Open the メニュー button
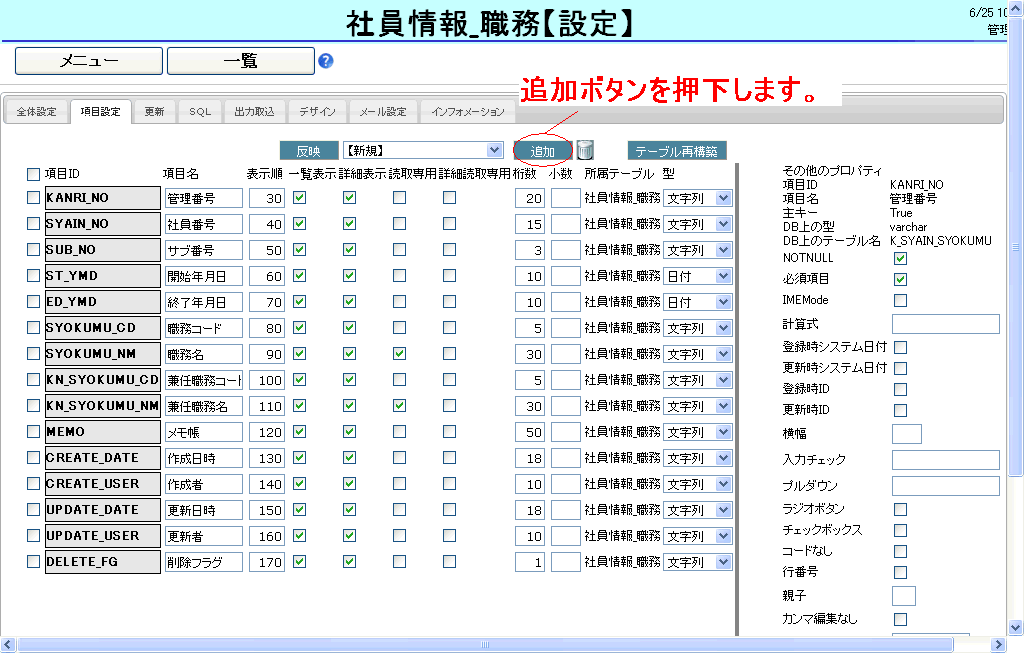 coord(88,61)
